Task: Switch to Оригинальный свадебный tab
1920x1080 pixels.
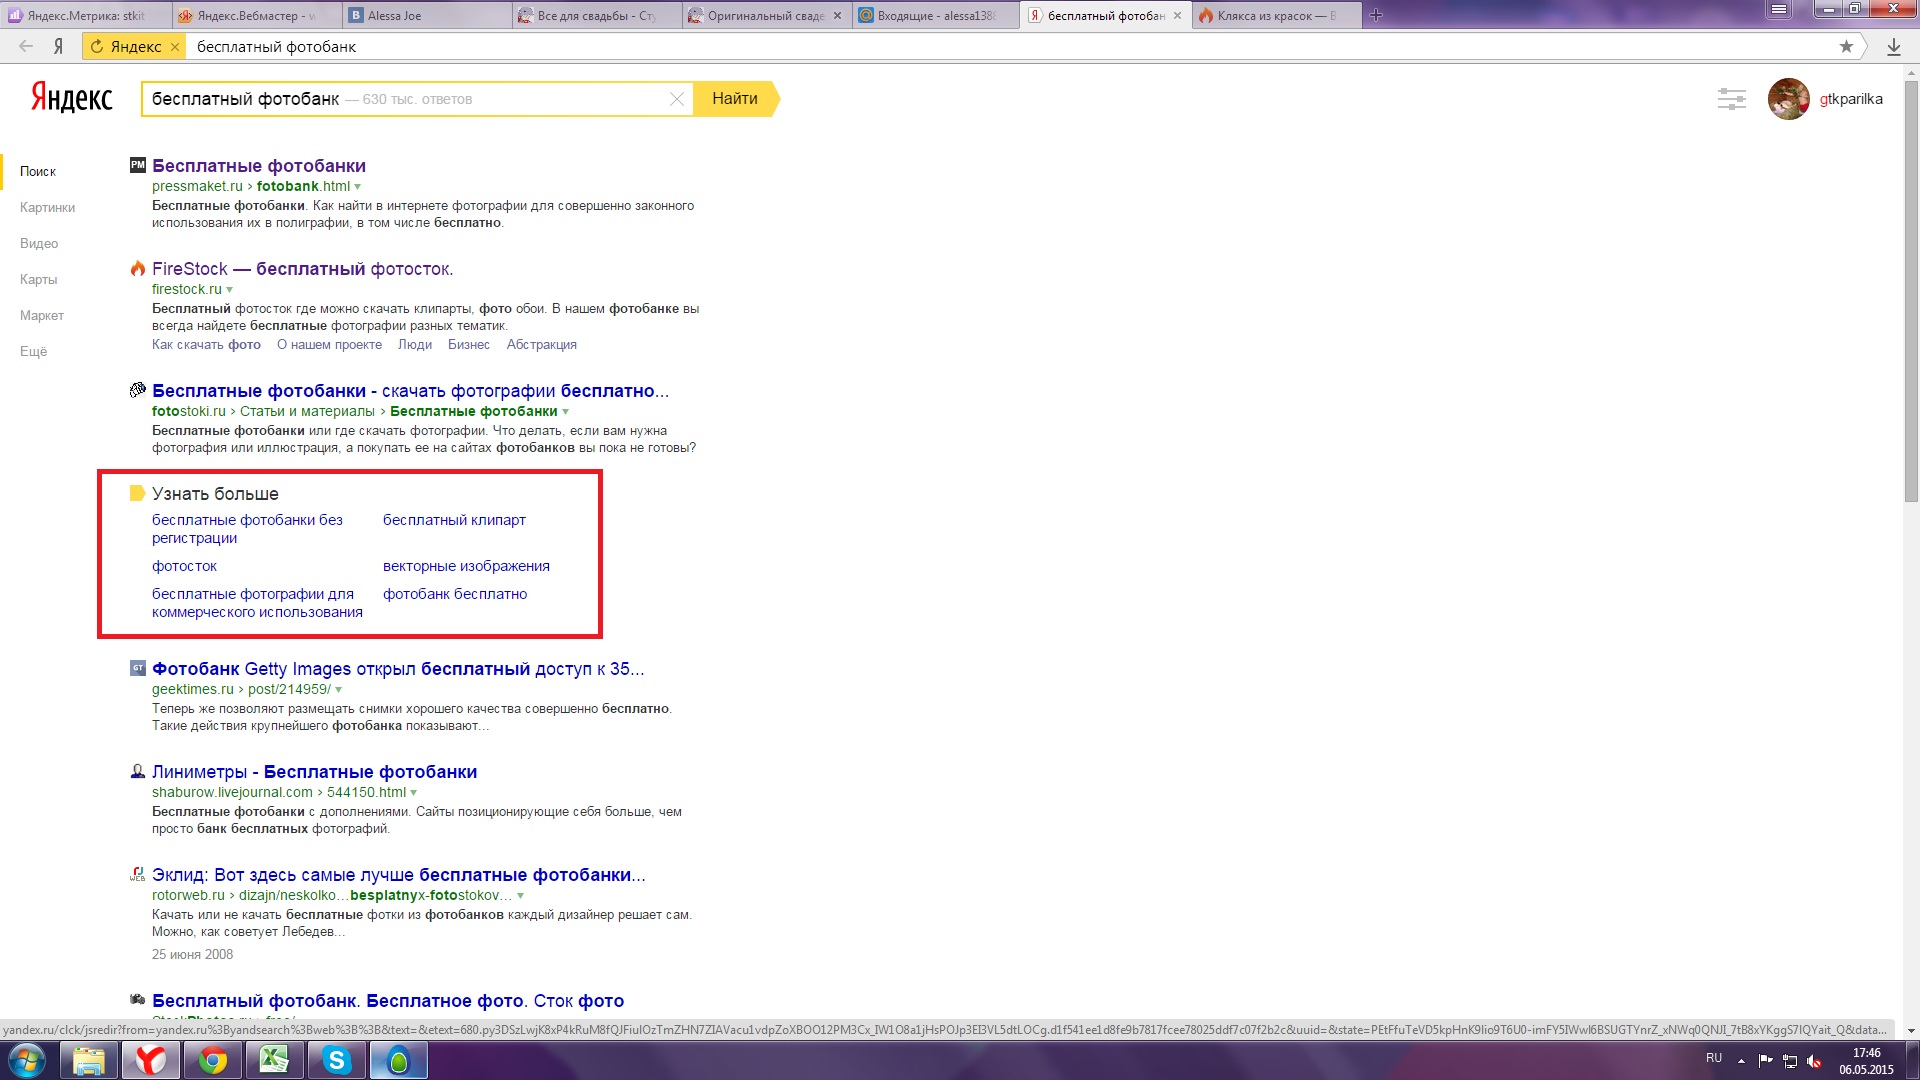Action: tap(765, 15)
